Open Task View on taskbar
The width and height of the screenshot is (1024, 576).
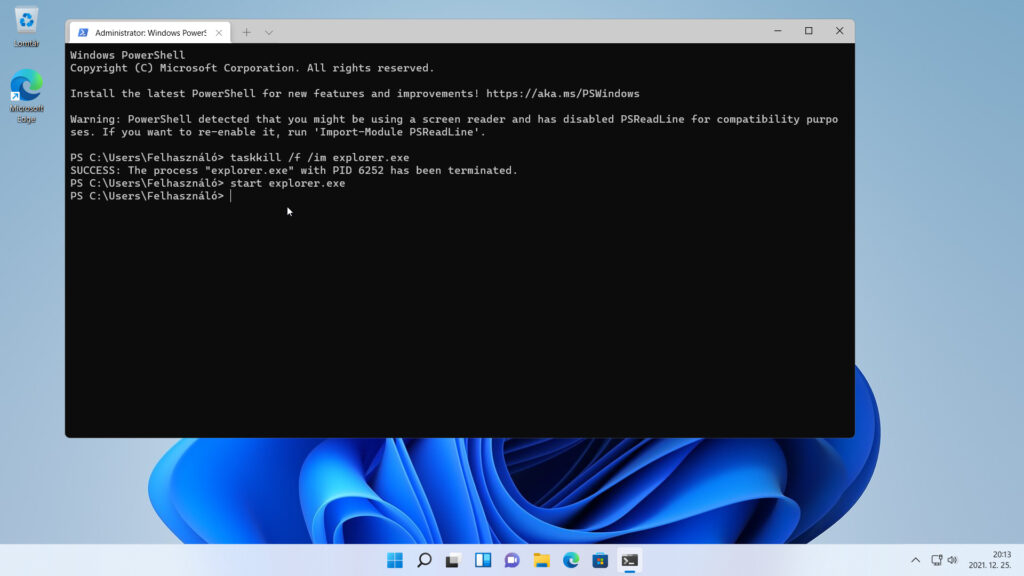(x=453, y=560)
